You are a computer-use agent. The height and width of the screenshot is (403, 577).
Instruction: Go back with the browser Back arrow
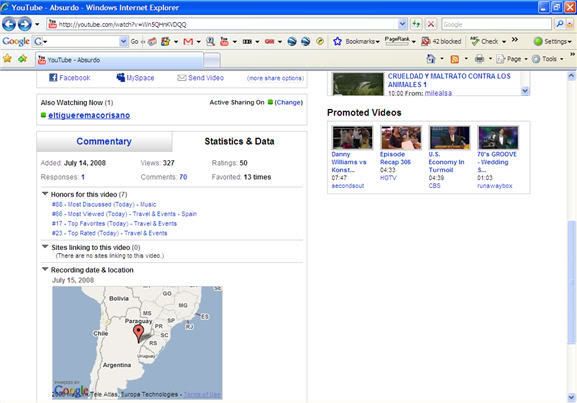tap(9, 24)
